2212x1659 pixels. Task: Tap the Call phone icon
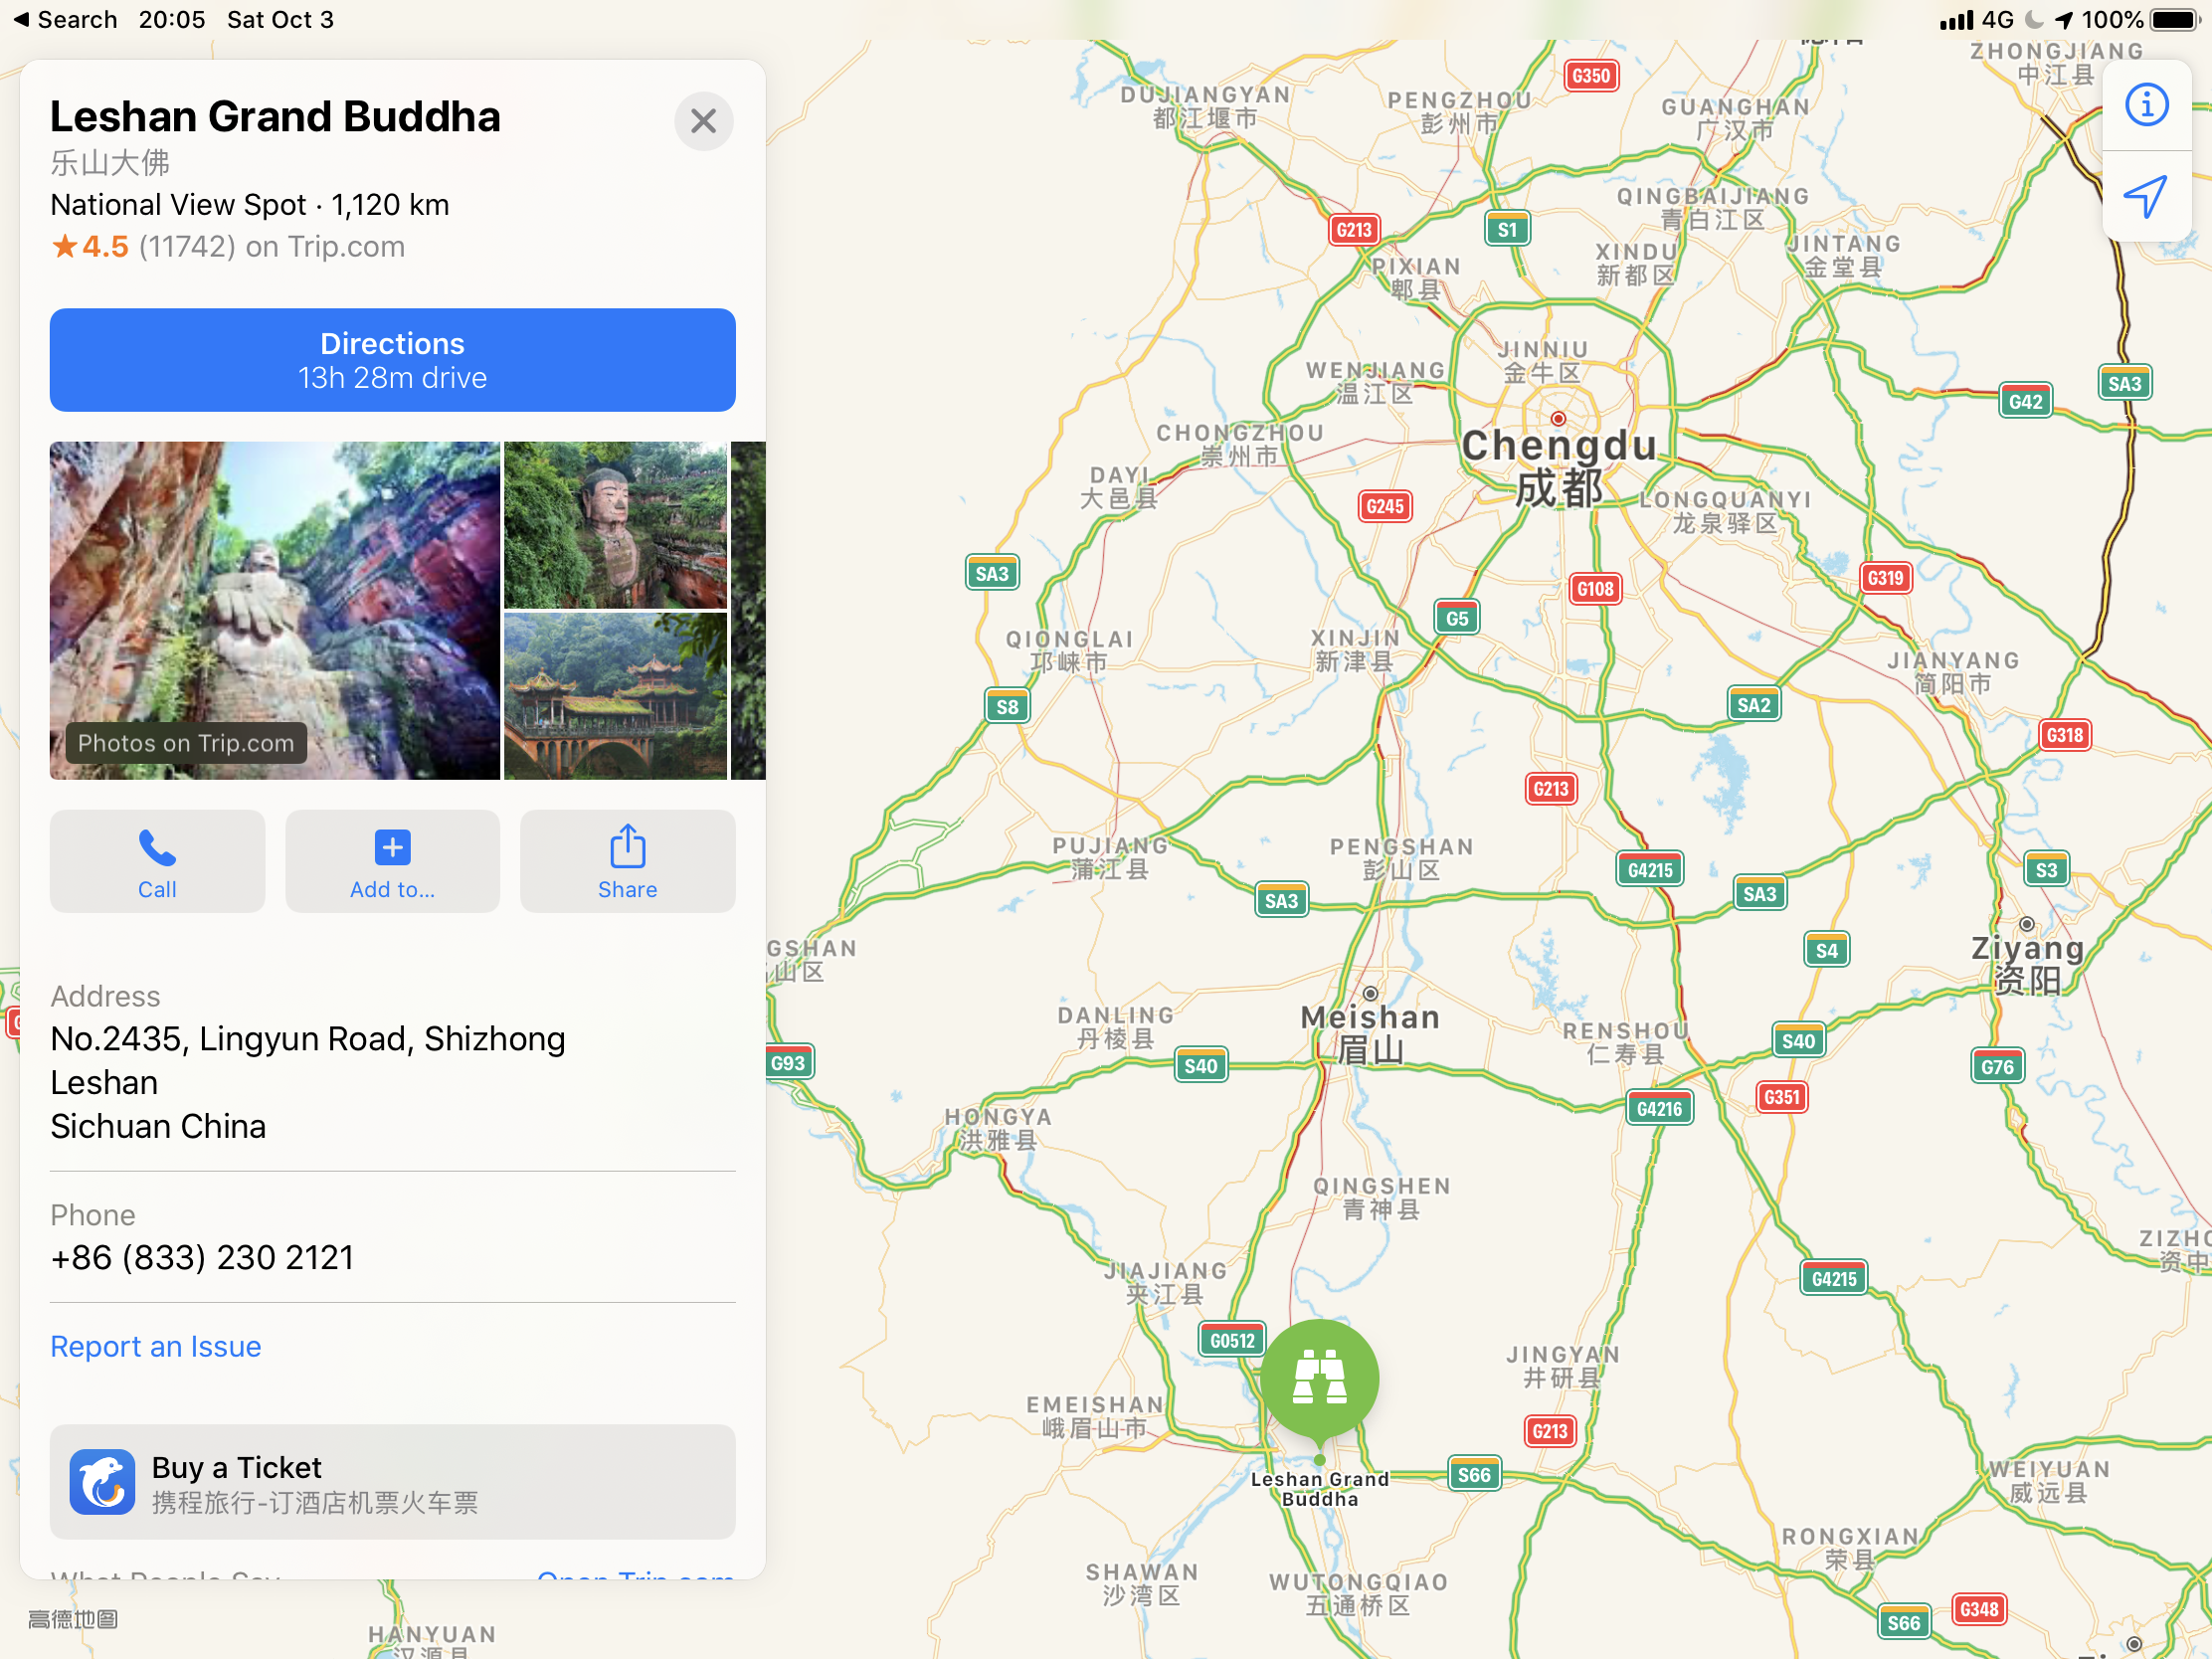click(157, 849)
